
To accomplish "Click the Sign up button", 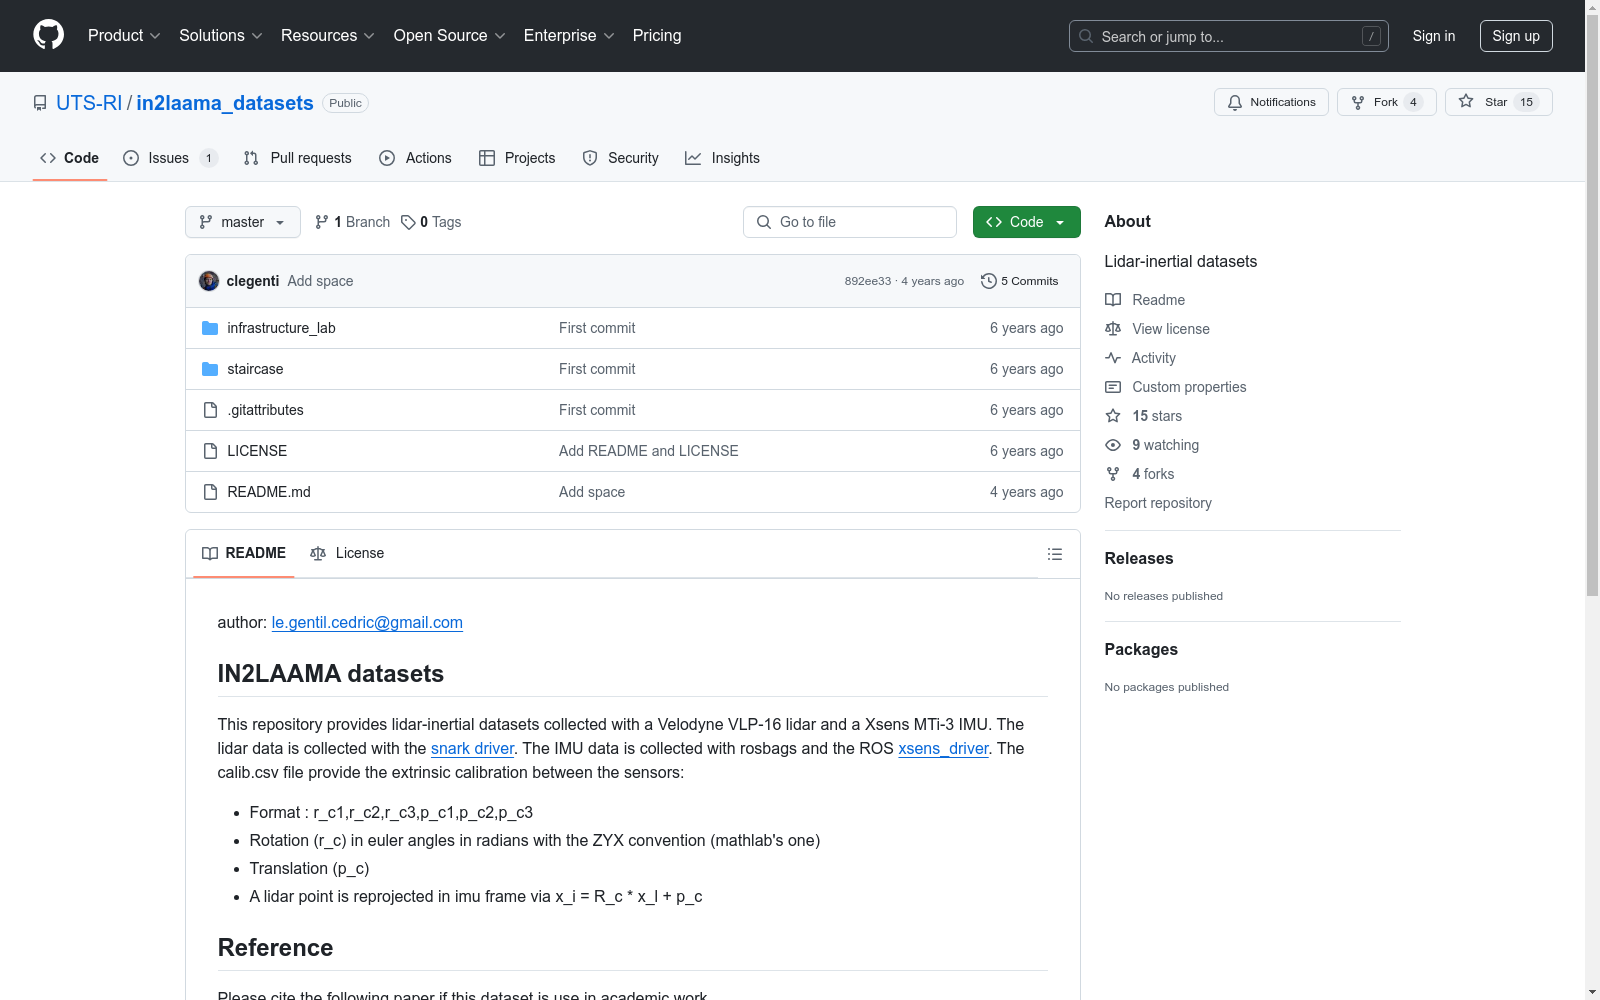I will (x=1516, y=36).
